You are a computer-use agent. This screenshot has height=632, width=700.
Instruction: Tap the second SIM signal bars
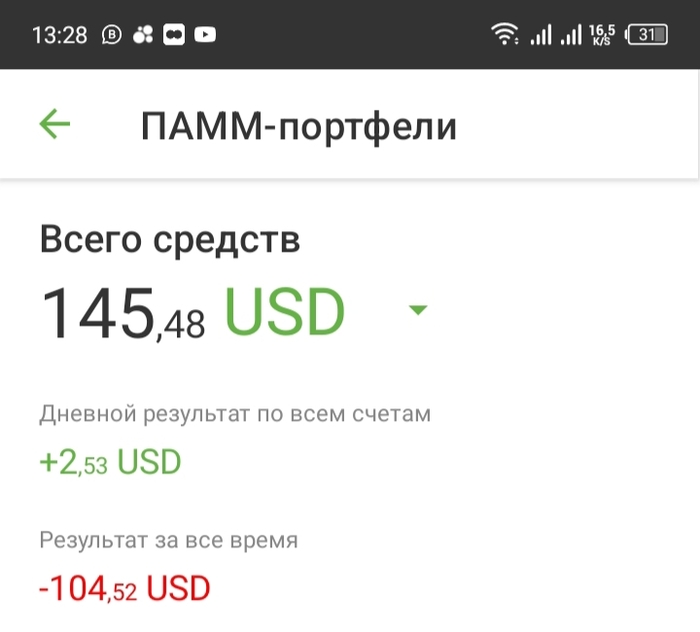[x=571, y=35]
